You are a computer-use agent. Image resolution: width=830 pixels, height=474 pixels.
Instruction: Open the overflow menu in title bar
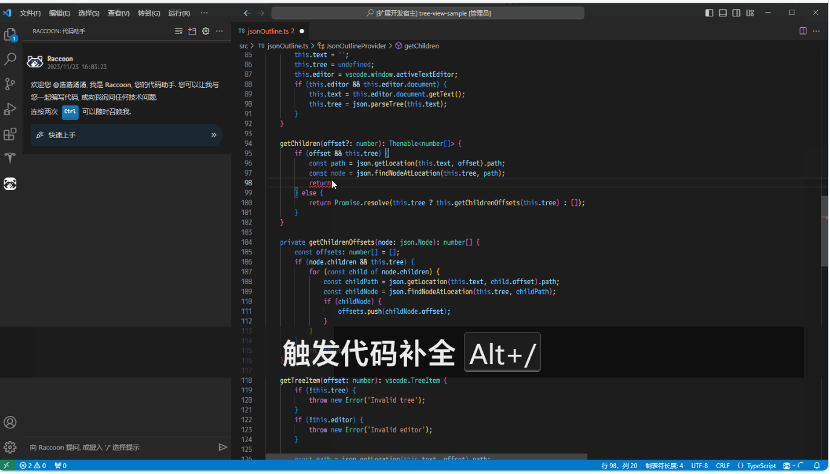203,12
